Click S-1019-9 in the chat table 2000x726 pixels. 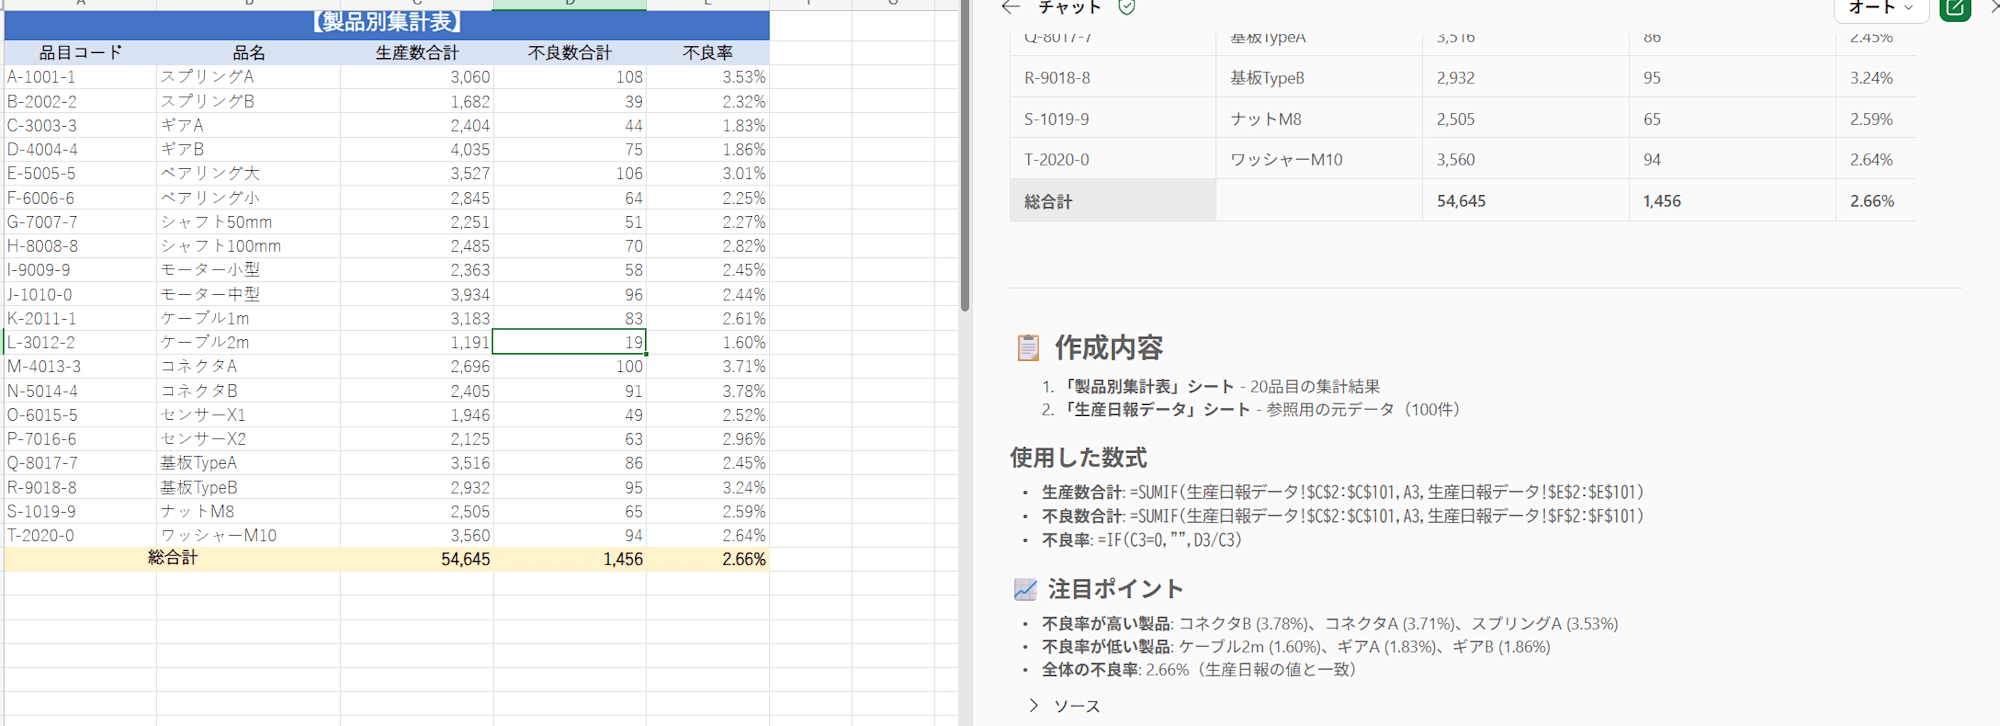[1057, 119]
